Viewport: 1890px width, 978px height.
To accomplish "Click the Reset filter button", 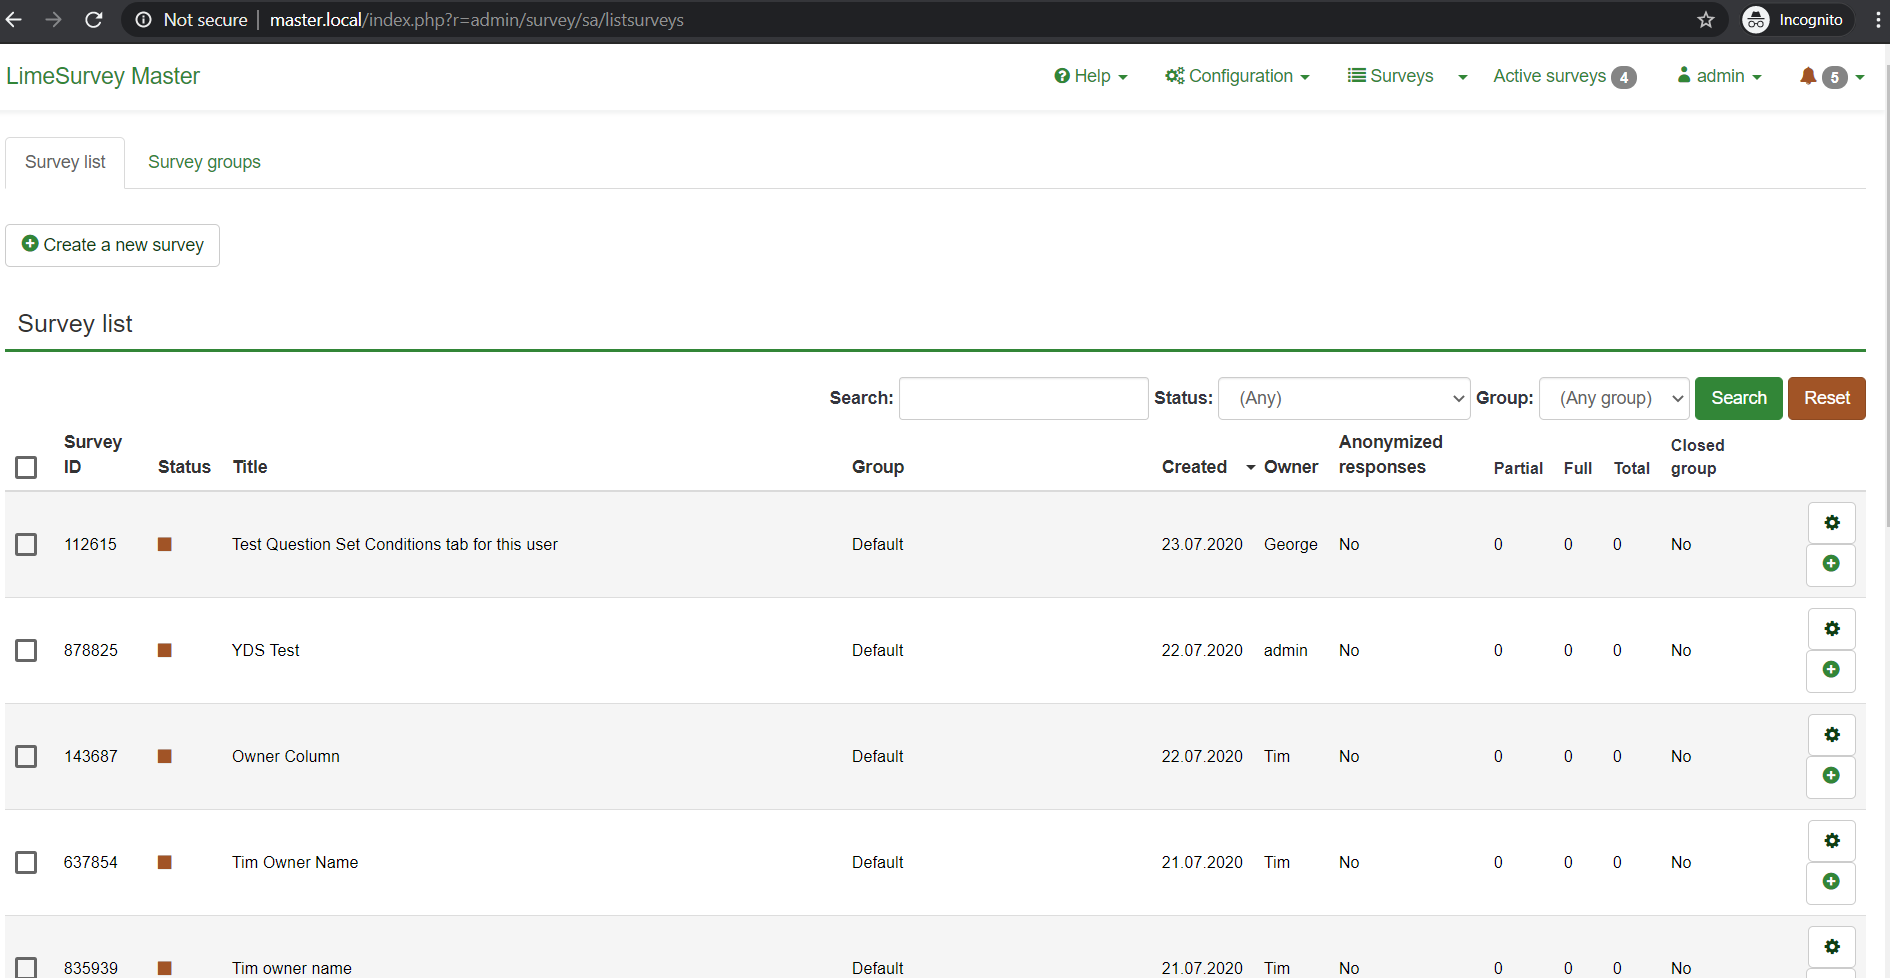I will (x=1826, y=398).
